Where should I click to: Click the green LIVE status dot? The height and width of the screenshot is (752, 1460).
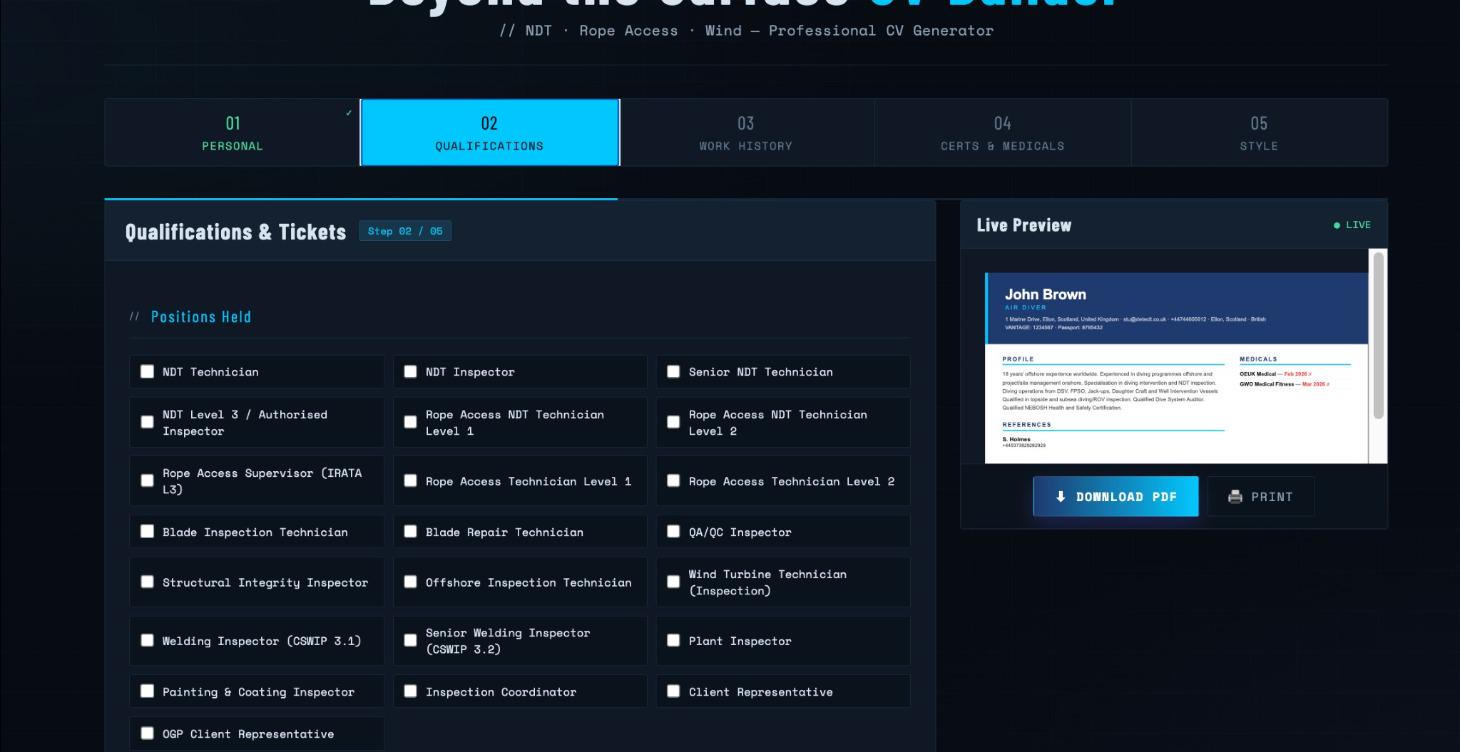(1337, 226)
